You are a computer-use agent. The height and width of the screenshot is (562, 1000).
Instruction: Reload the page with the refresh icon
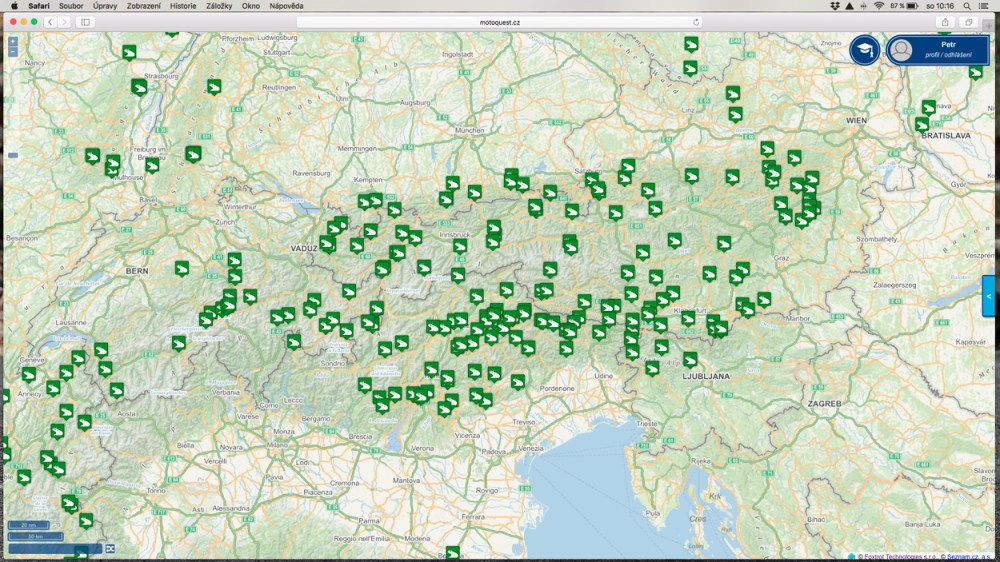click(x=696, y=21)
